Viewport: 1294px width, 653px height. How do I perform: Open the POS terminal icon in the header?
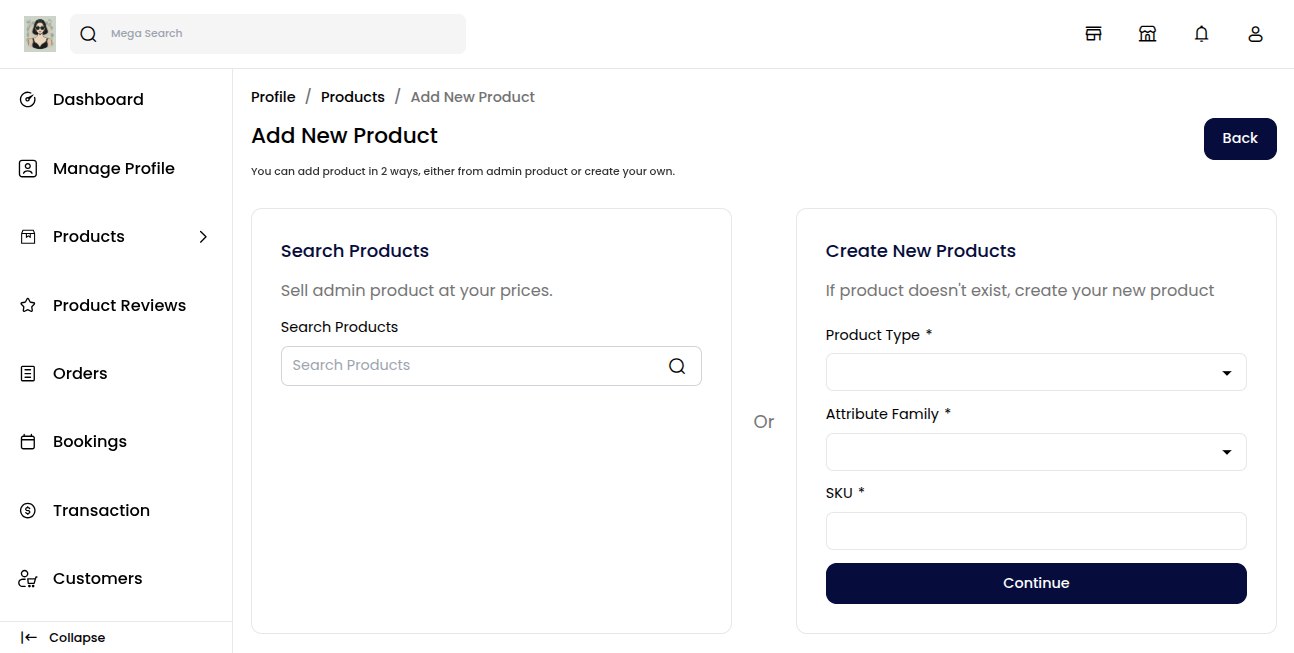tap(1093, 33)
